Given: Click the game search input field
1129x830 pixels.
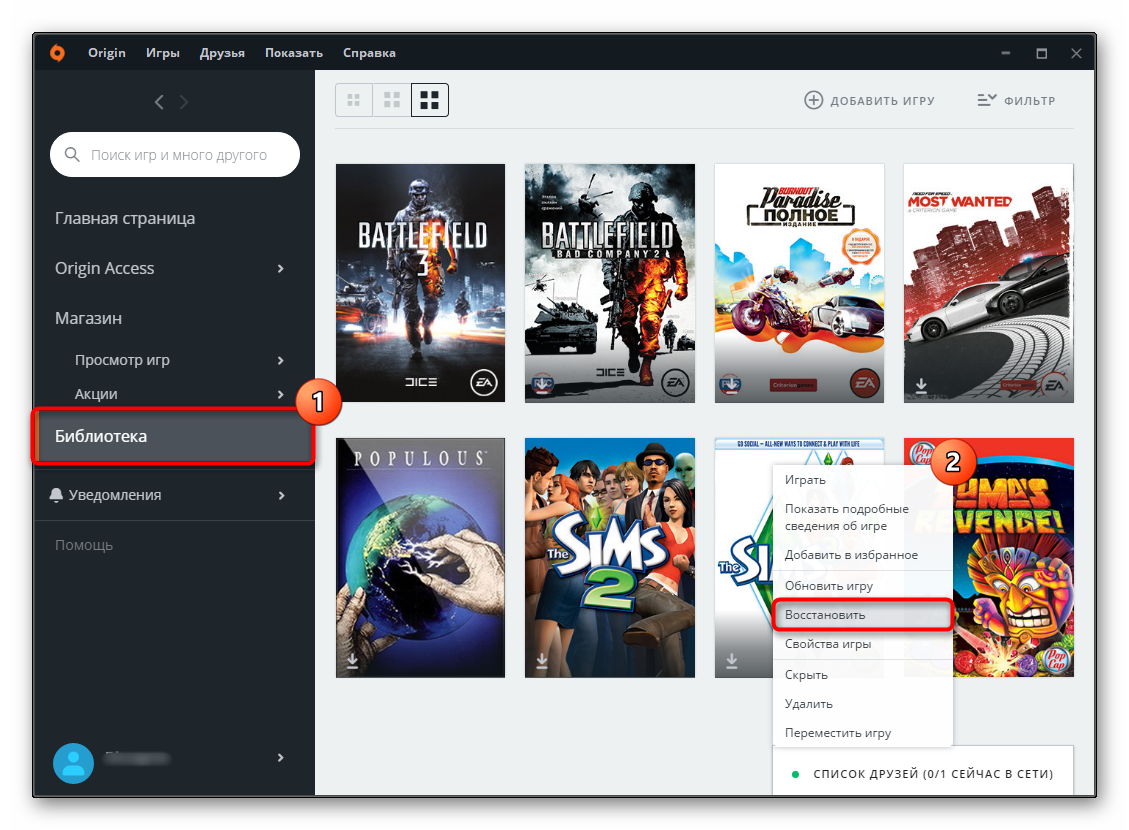Looking at the screenshot, I should tap(178, 155).
